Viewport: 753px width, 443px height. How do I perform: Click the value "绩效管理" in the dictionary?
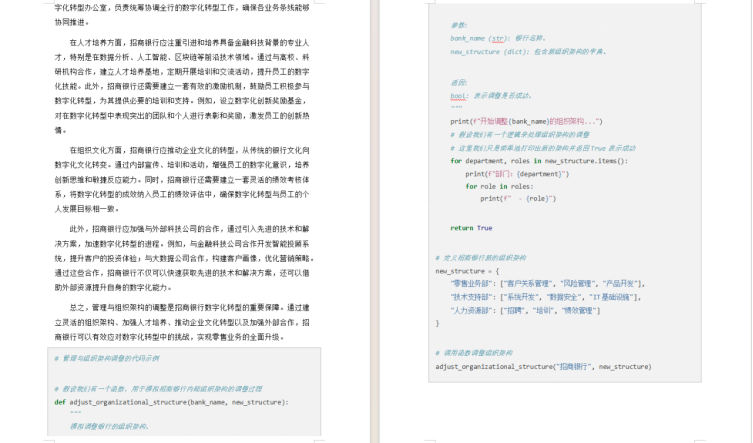tap(578, 310)
